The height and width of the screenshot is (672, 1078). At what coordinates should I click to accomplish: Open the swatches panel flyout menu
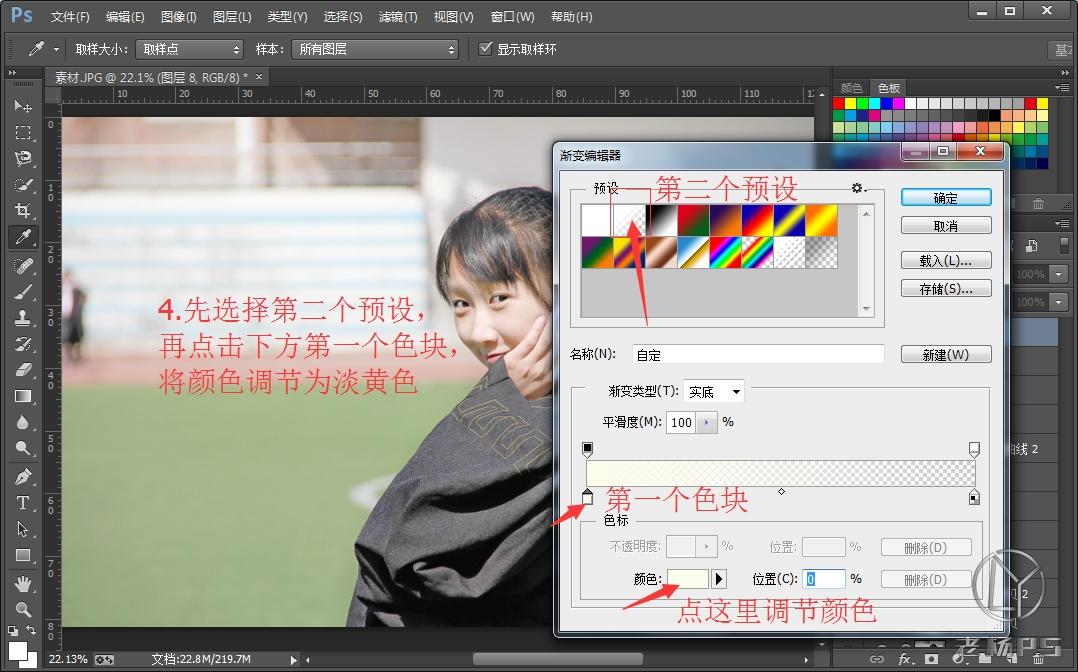click(1062, 87)
